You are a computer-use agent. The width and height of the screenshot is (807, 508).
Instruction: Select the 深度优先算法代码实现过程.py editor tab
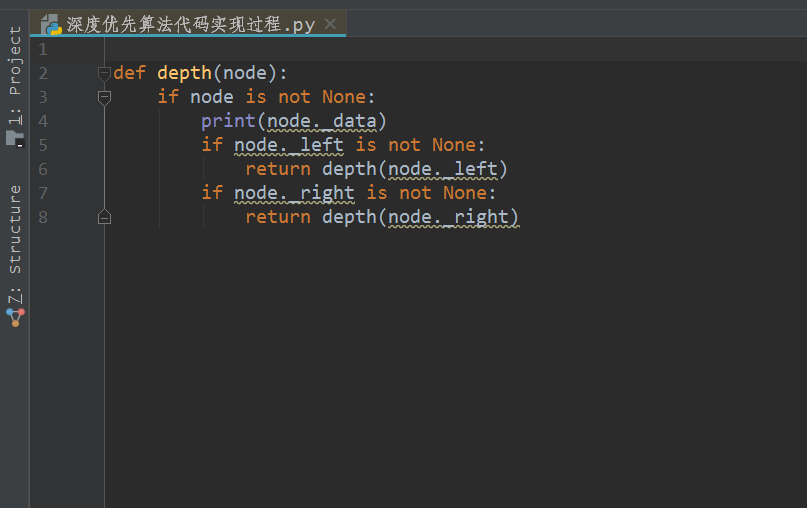(x=188, y=24)
